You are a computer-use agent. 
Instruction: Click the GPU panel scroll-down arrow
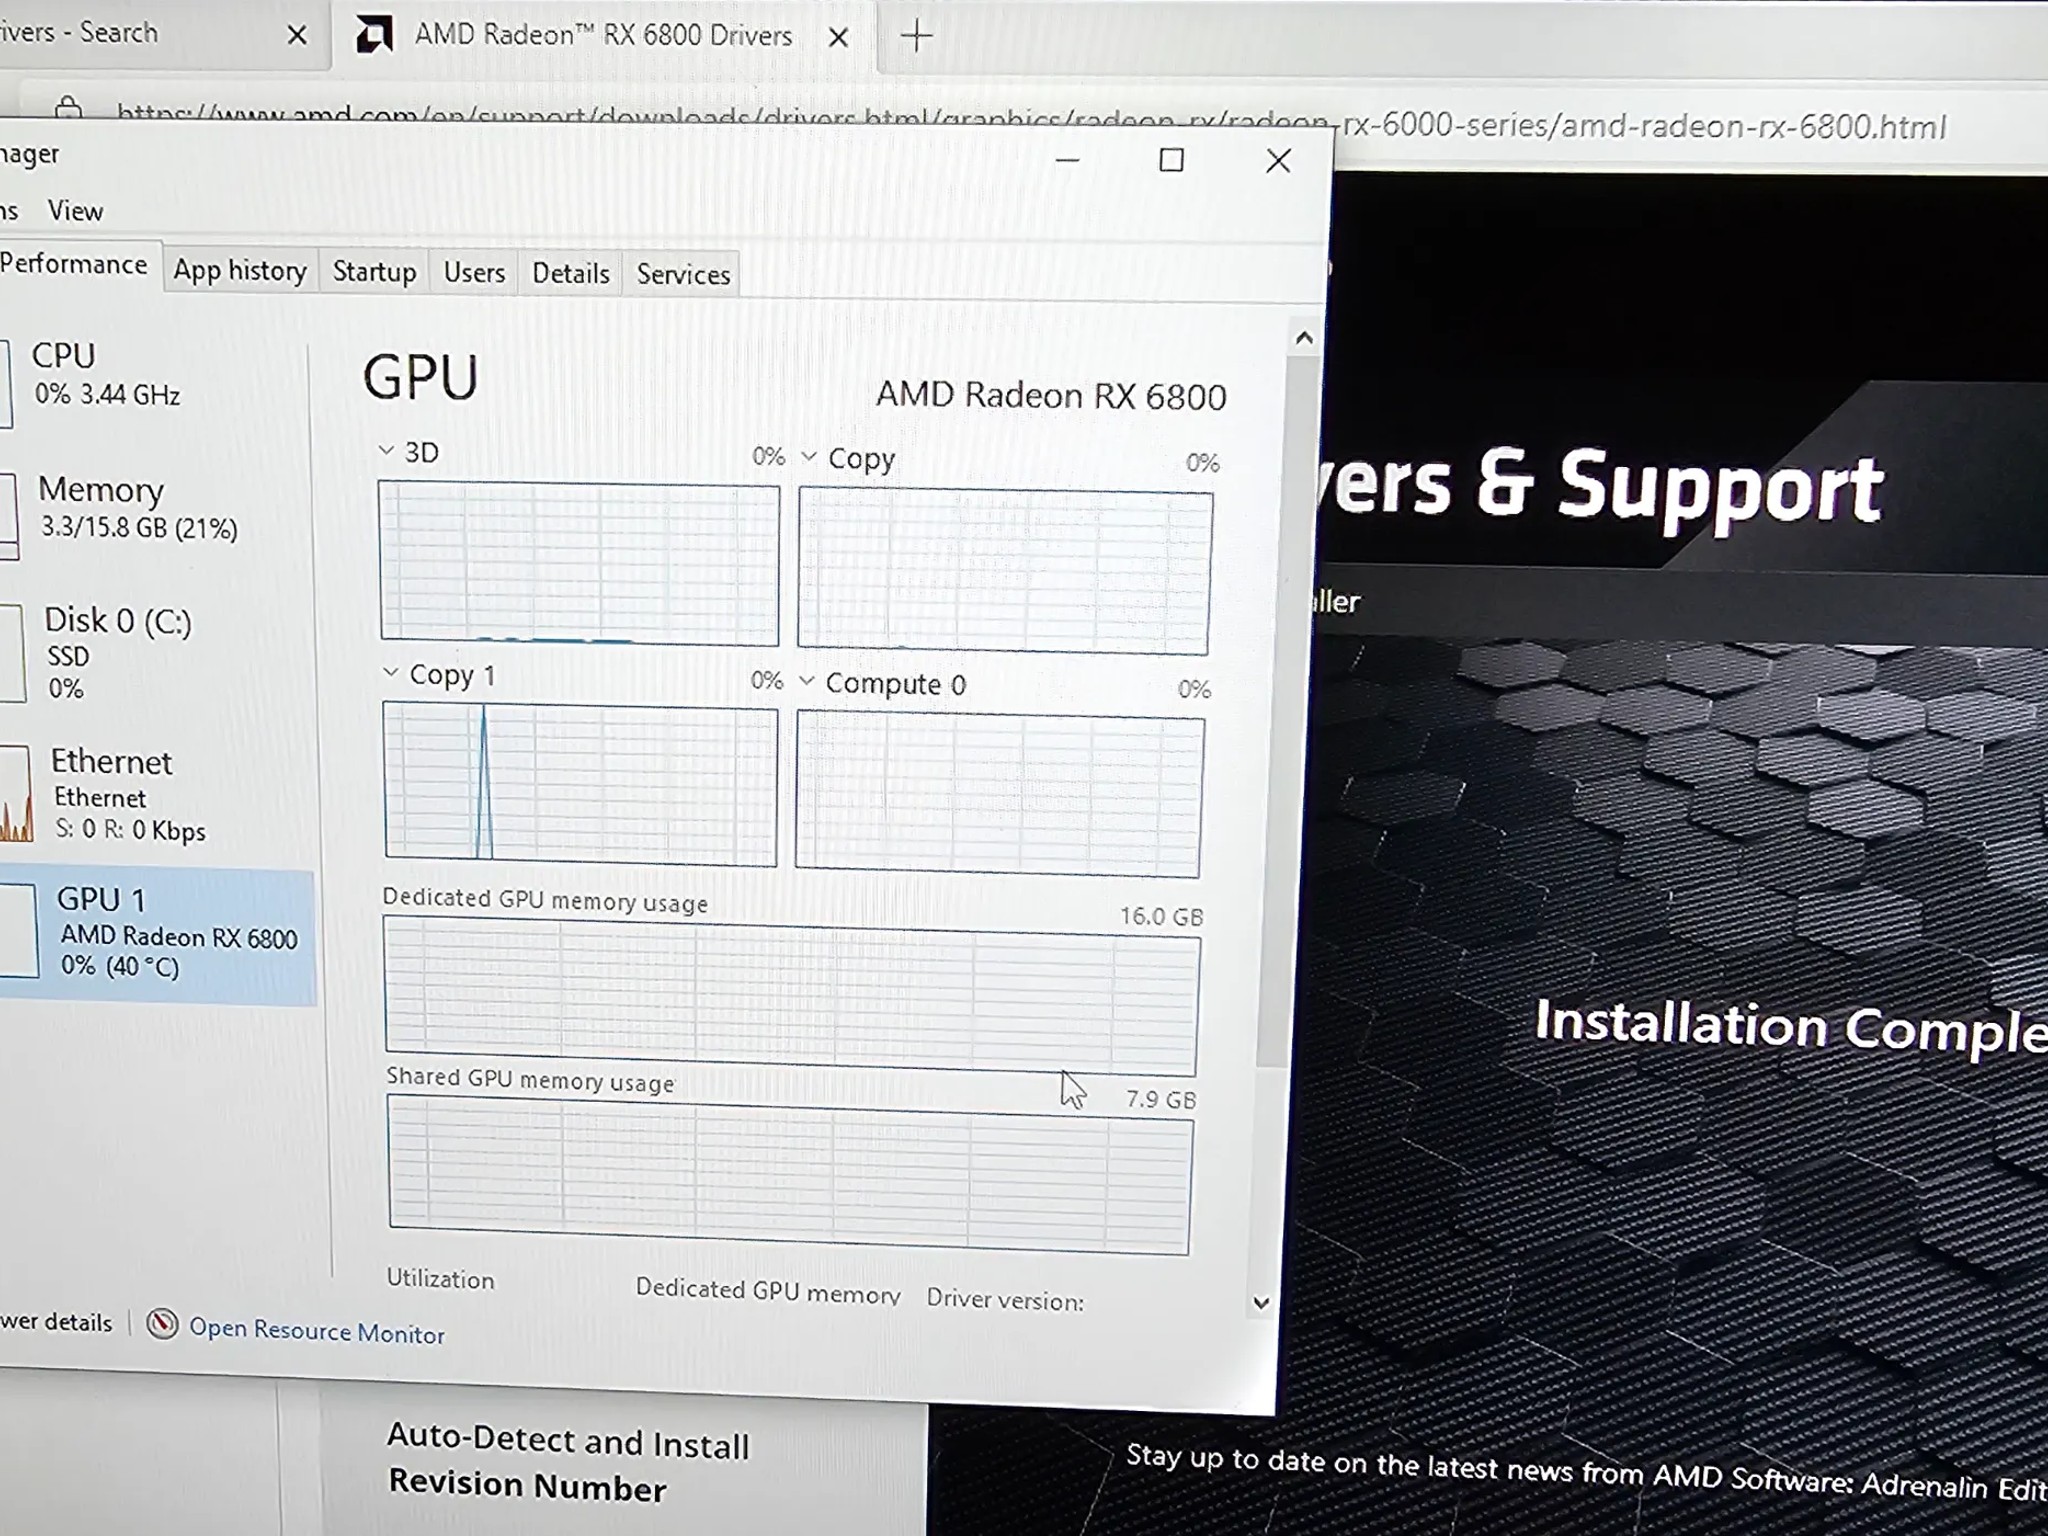(x=1261, y=1303)
